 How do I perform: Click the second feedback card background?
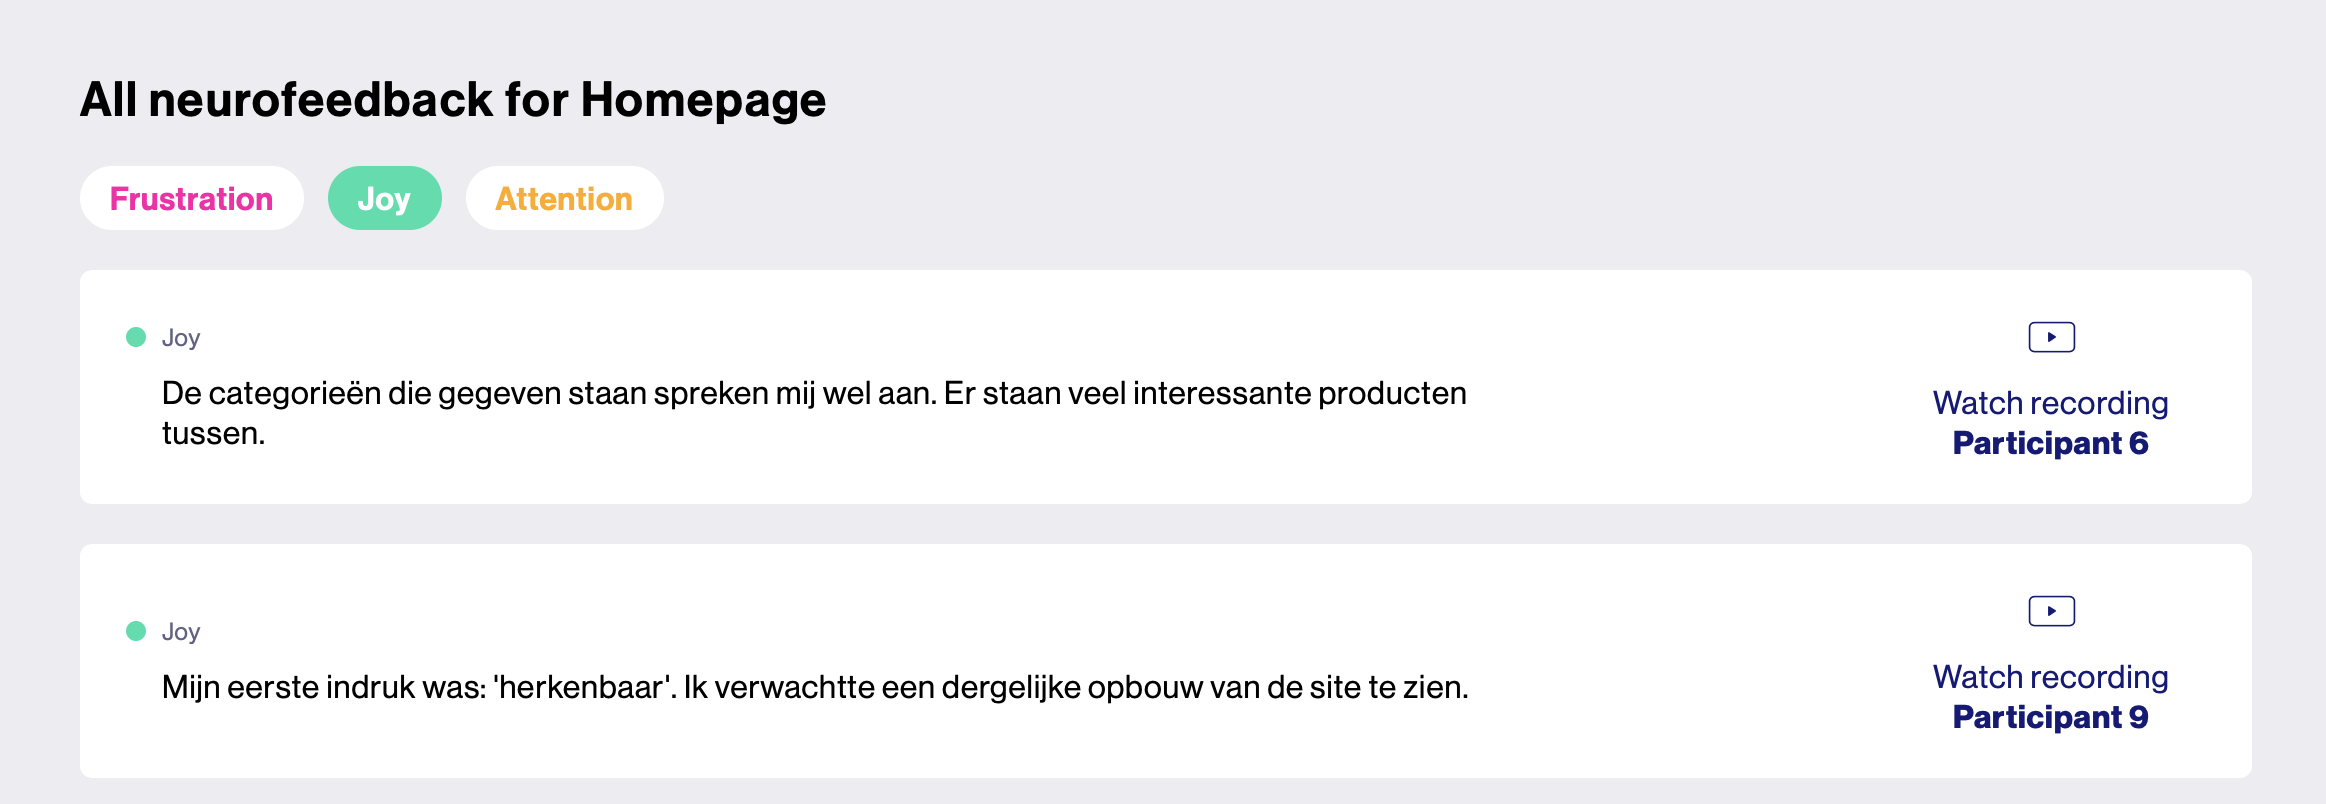[1166, 661]
